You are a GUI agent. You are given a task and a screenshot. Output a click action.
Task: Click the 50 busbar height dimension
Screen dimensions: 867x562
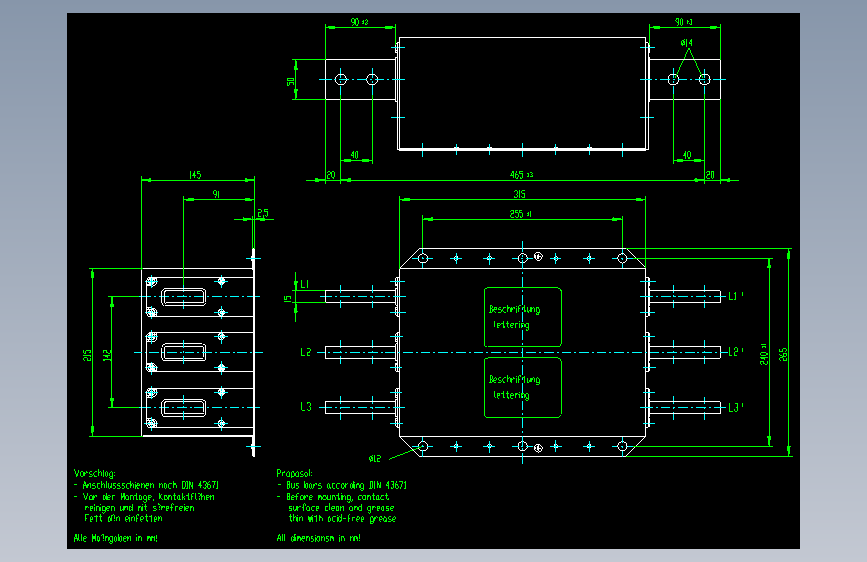click(290, 81)
